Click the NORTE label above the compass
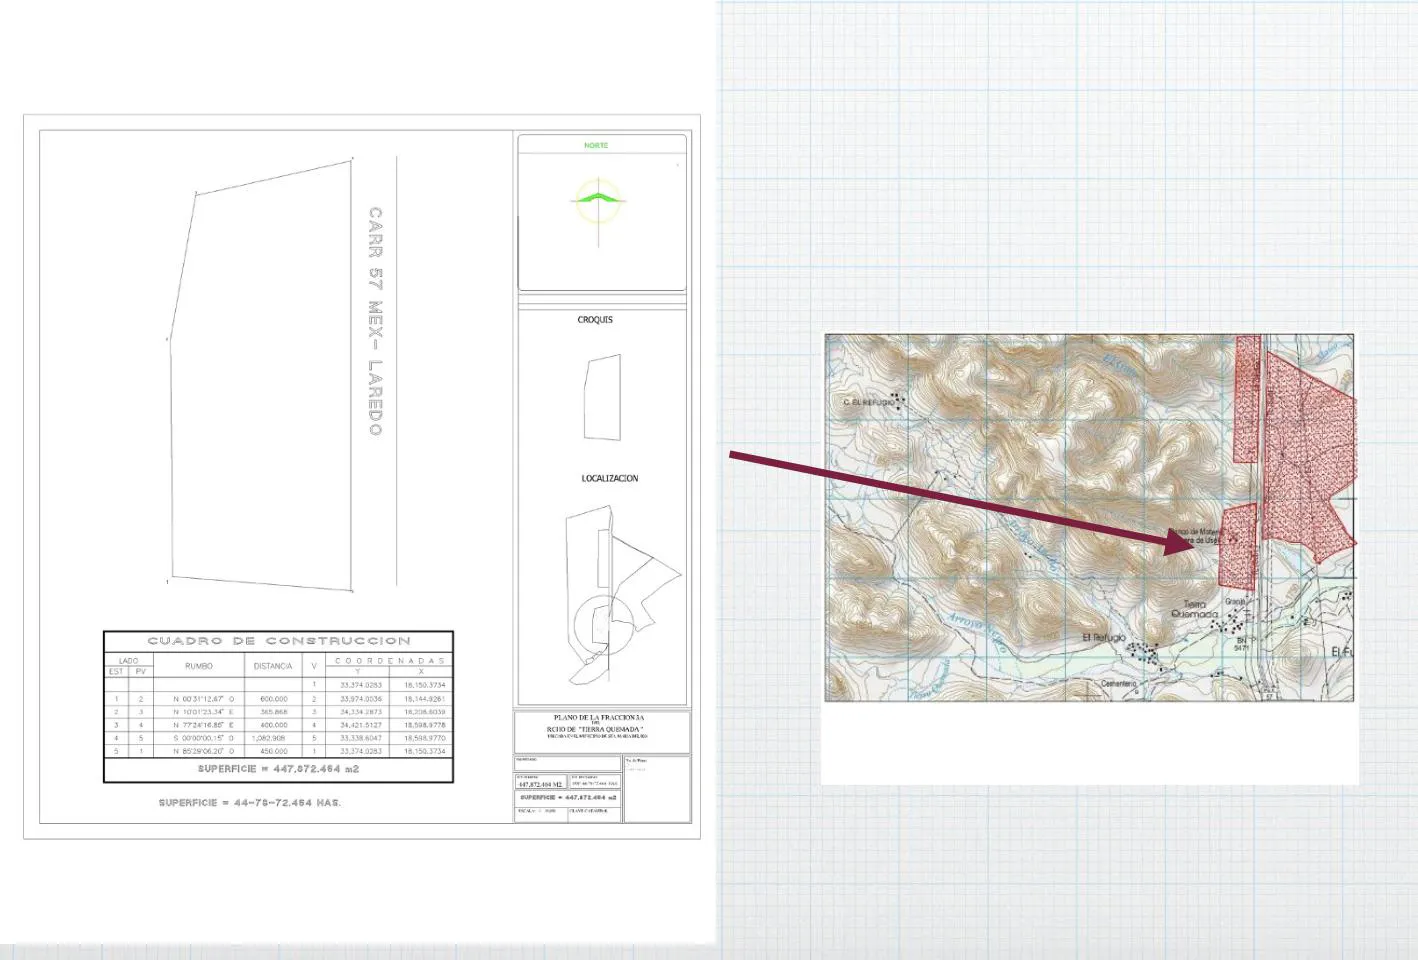Screen dimensions: 1418x960 [596, 146]
